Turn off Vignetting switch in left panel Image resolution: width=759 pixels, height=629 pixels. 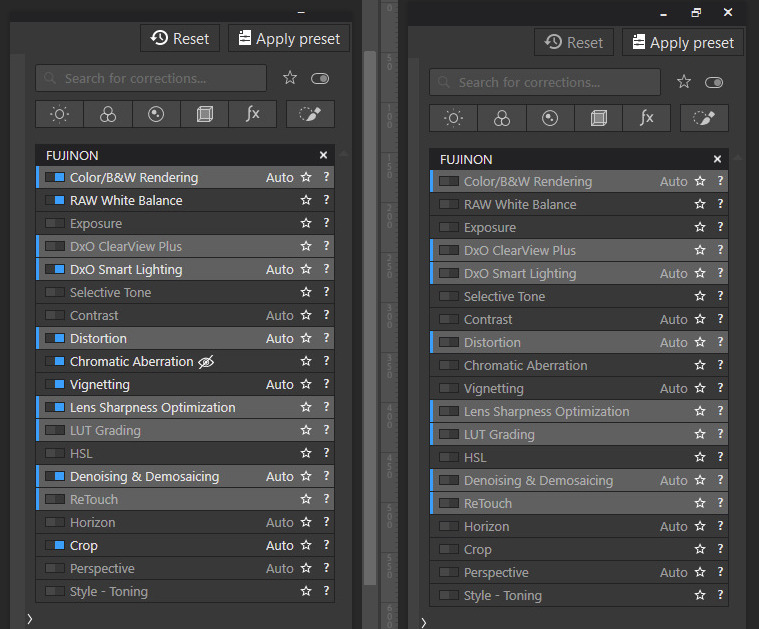[x=55, y=385]
